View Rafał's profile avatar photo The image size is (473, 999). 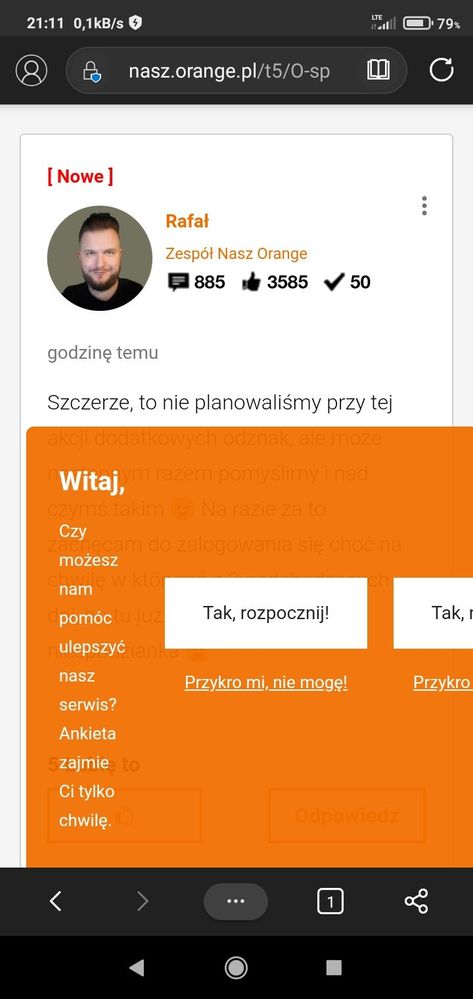(x=99, y=258)
